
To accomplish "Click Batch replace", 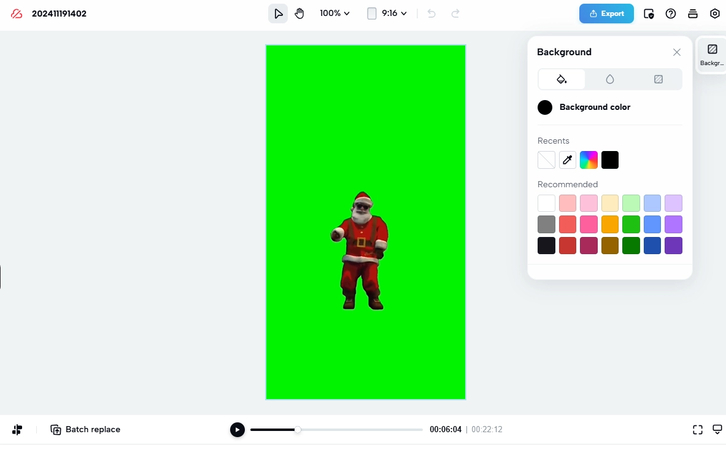I will pyautogui.click(x=85, y=430).
